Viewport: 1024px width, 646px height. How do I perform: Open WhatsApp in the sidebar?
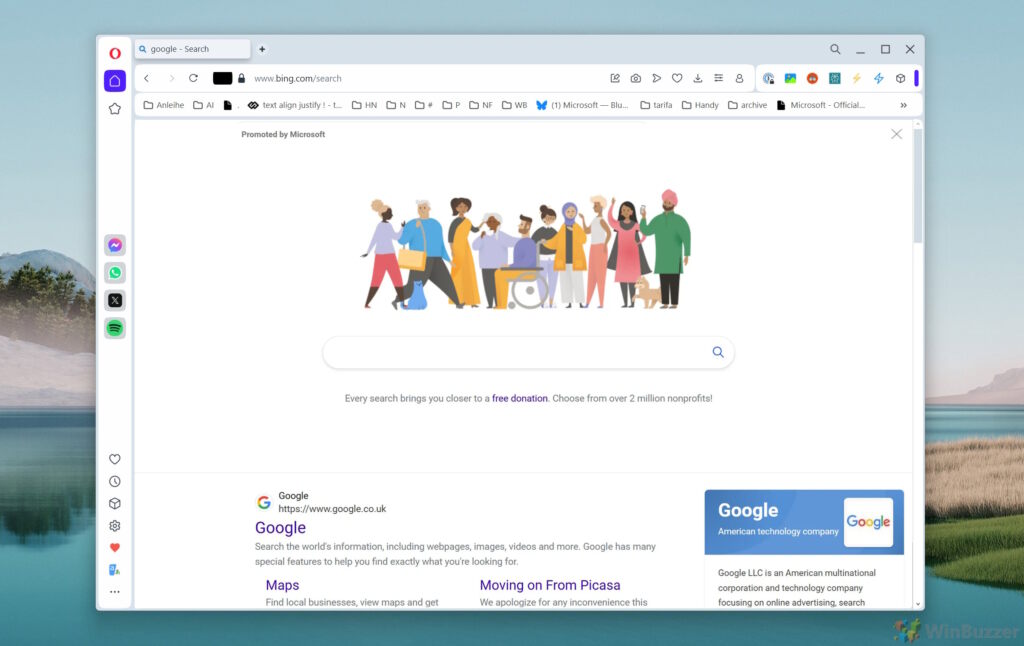point(115,272)
